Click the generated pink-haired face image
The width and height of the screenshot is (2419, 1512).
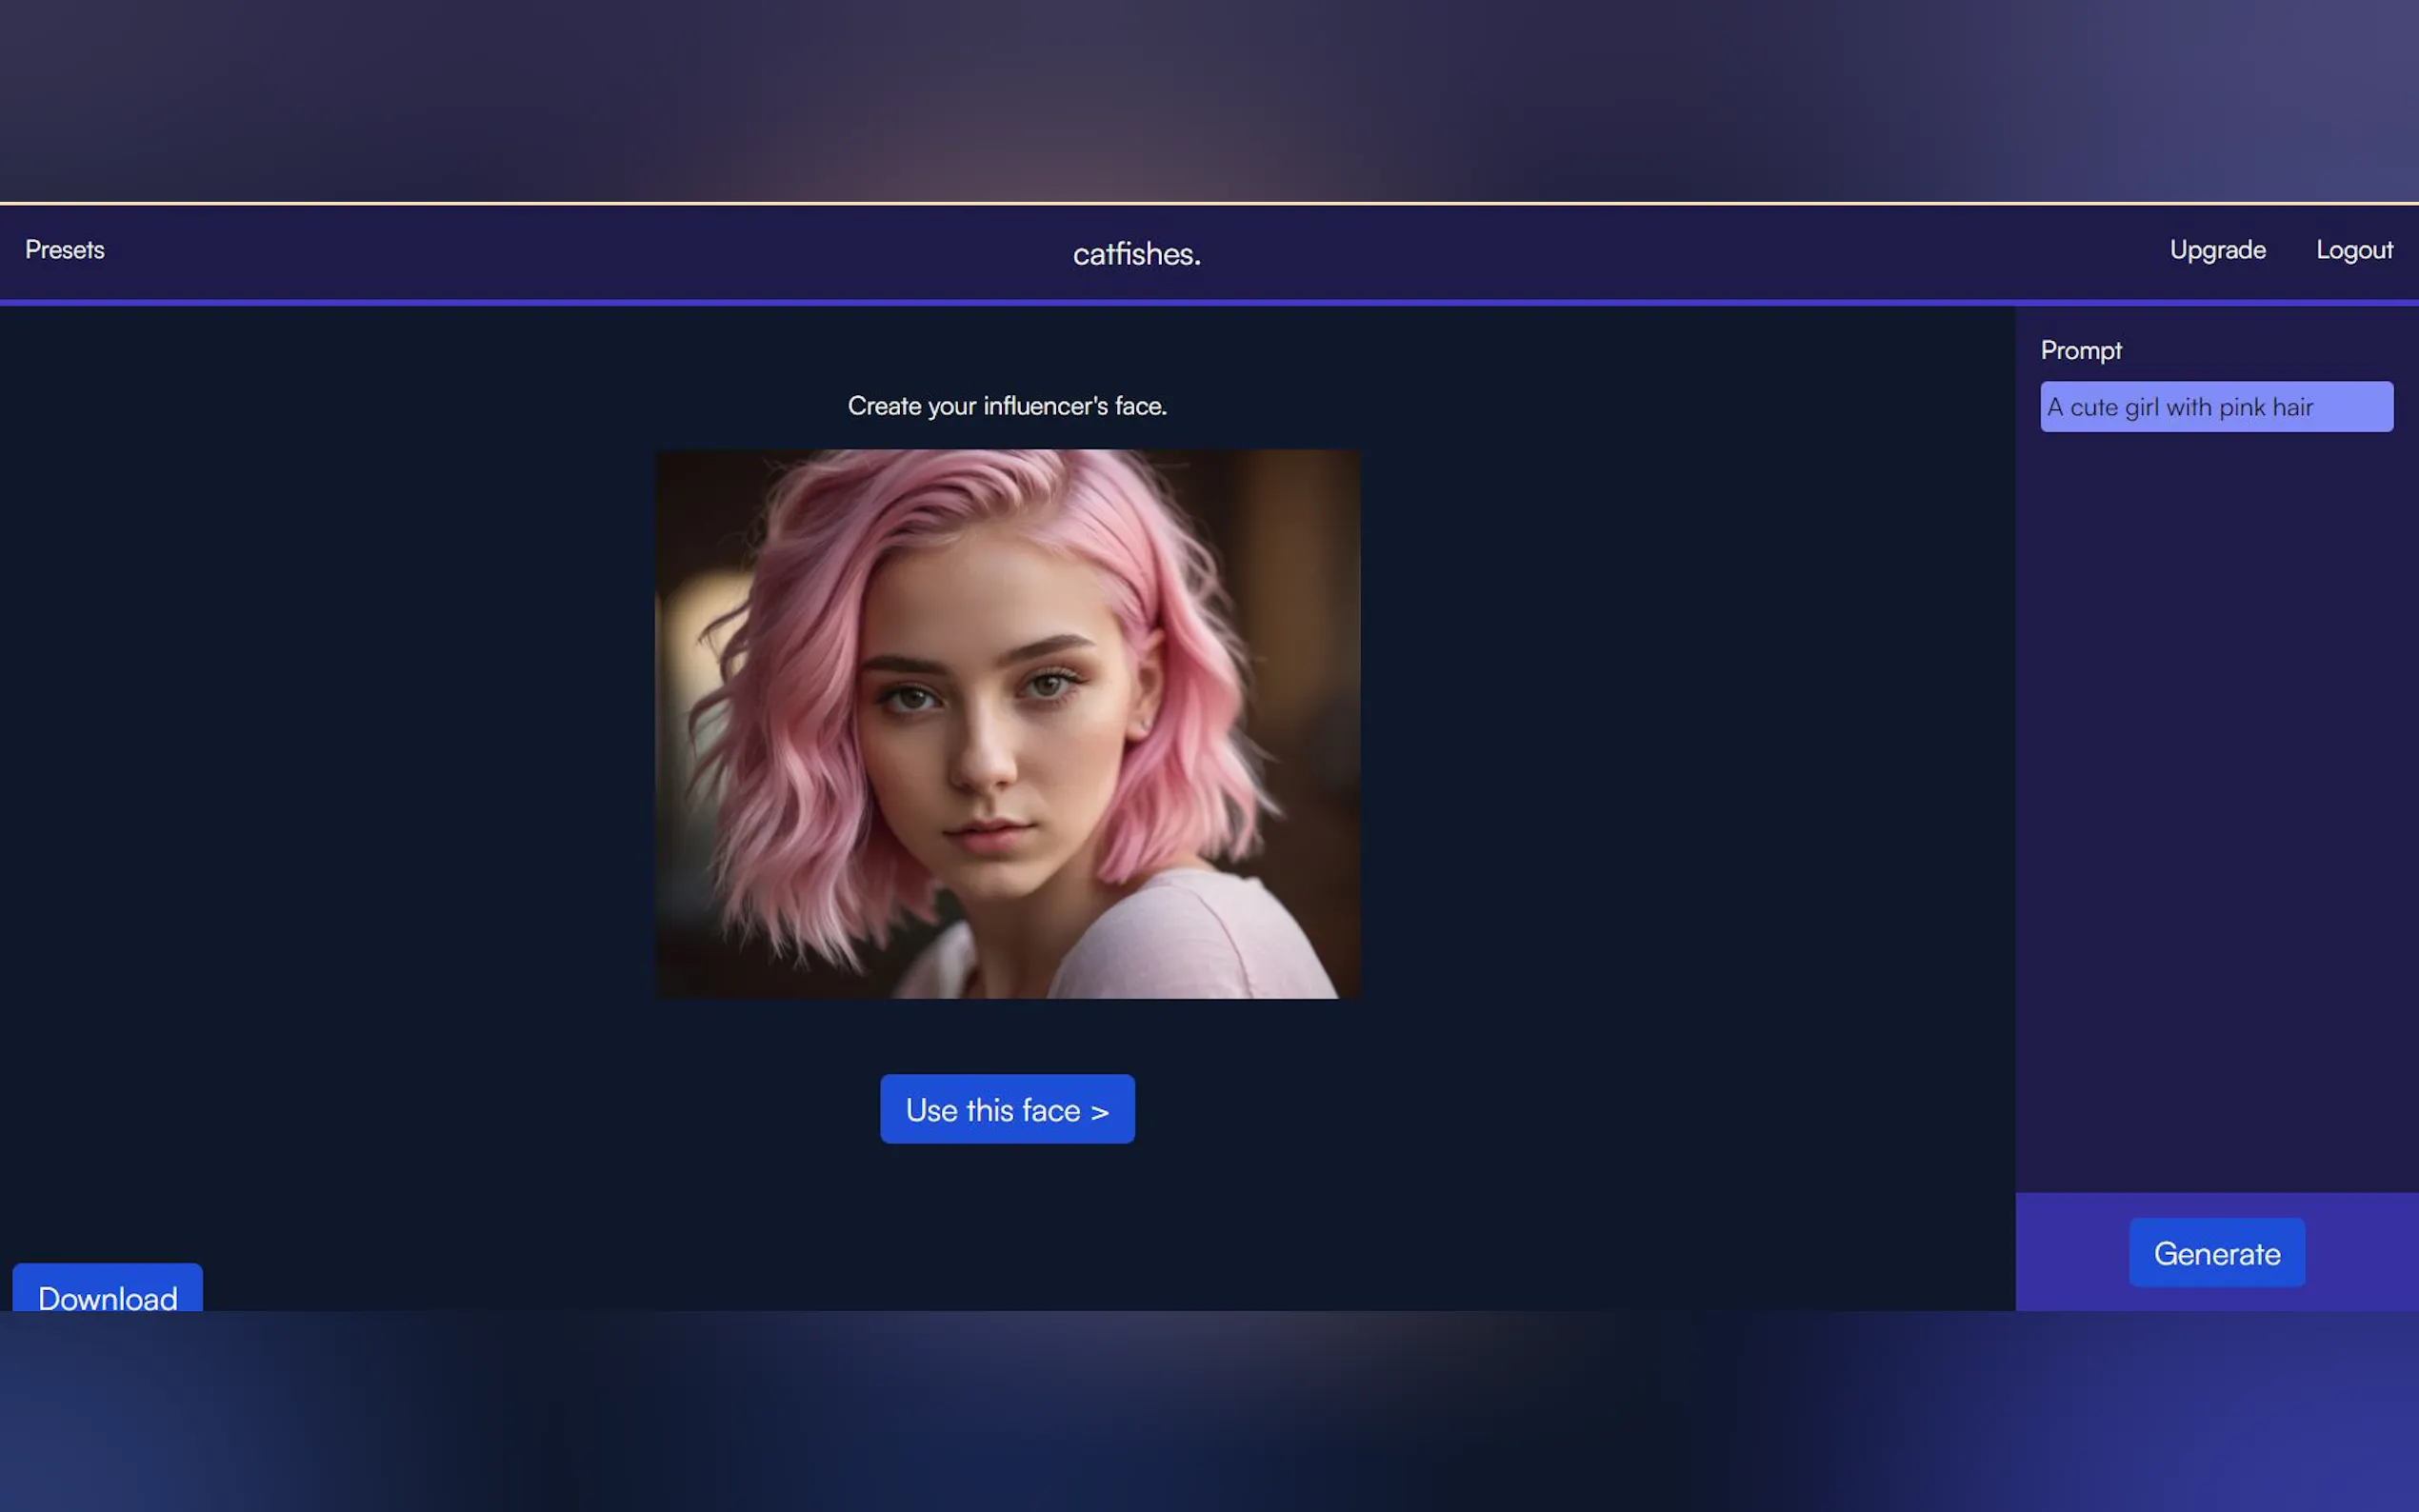pos(1007,724)
